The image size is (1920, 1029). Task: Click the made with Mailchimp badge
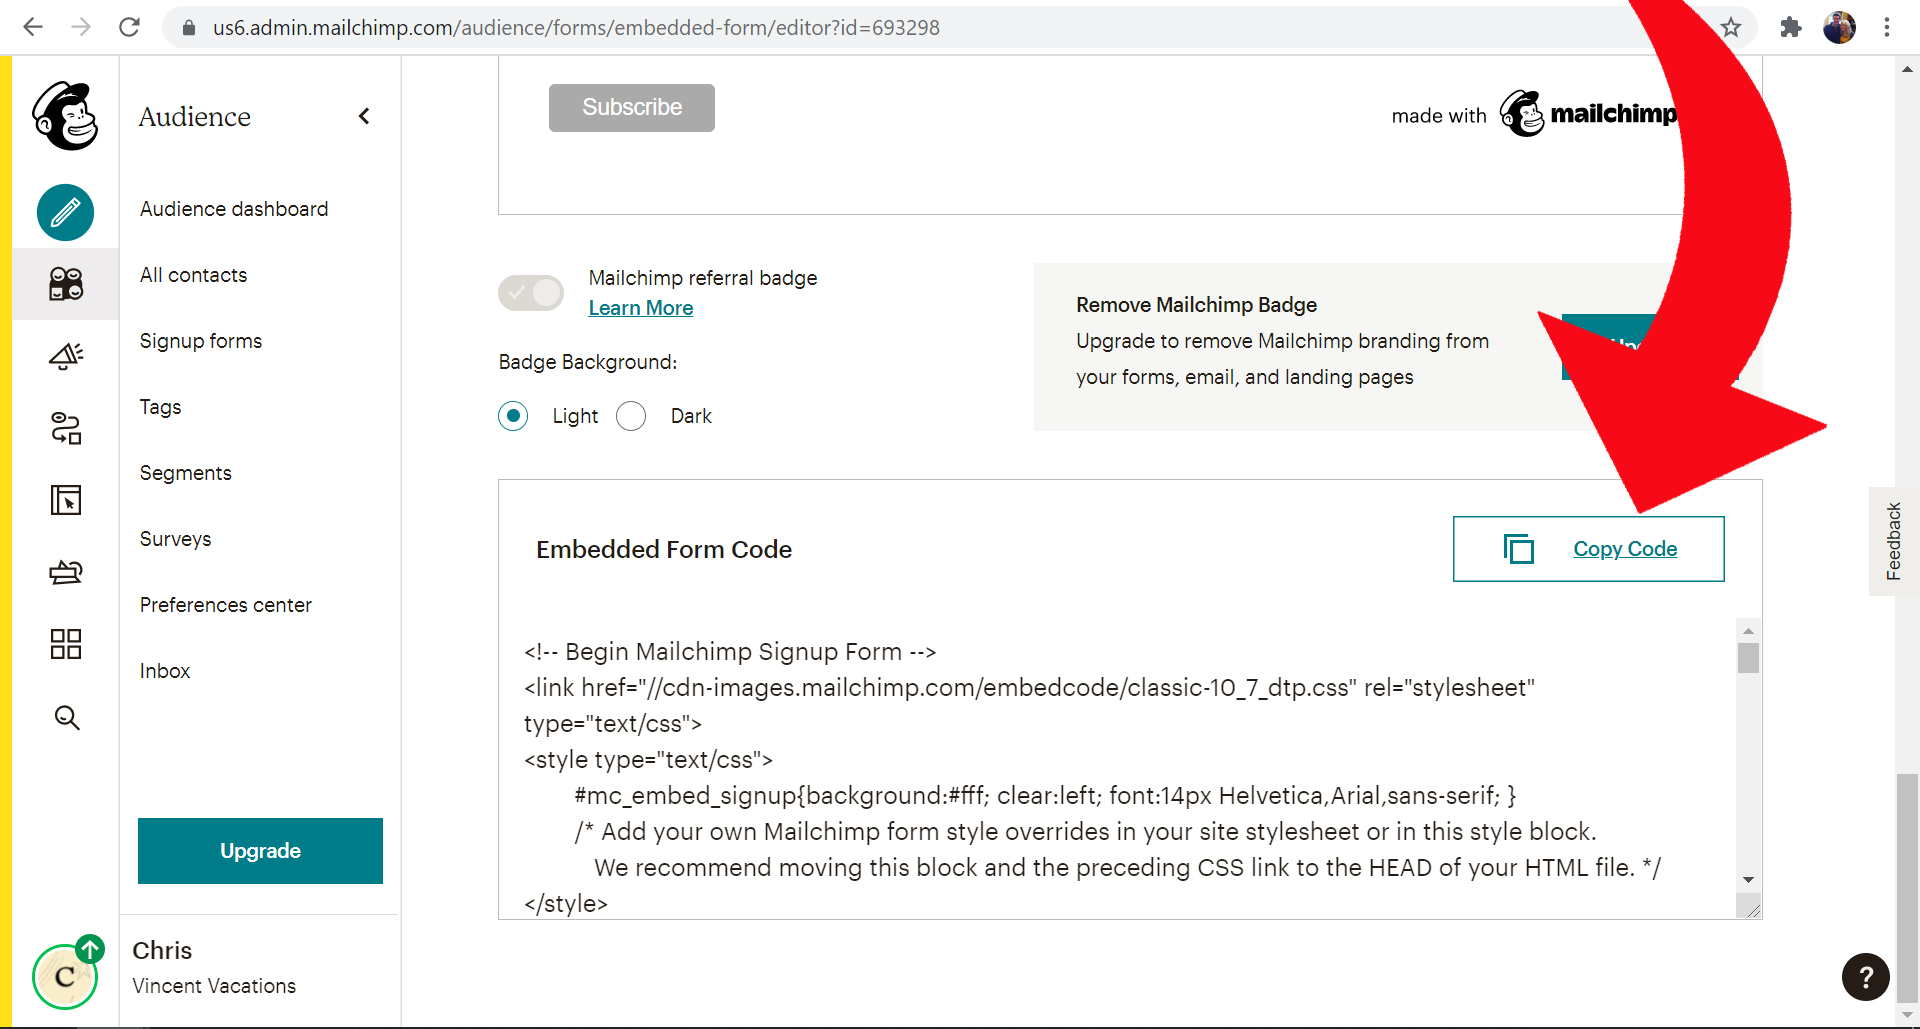pos(1534,114)
